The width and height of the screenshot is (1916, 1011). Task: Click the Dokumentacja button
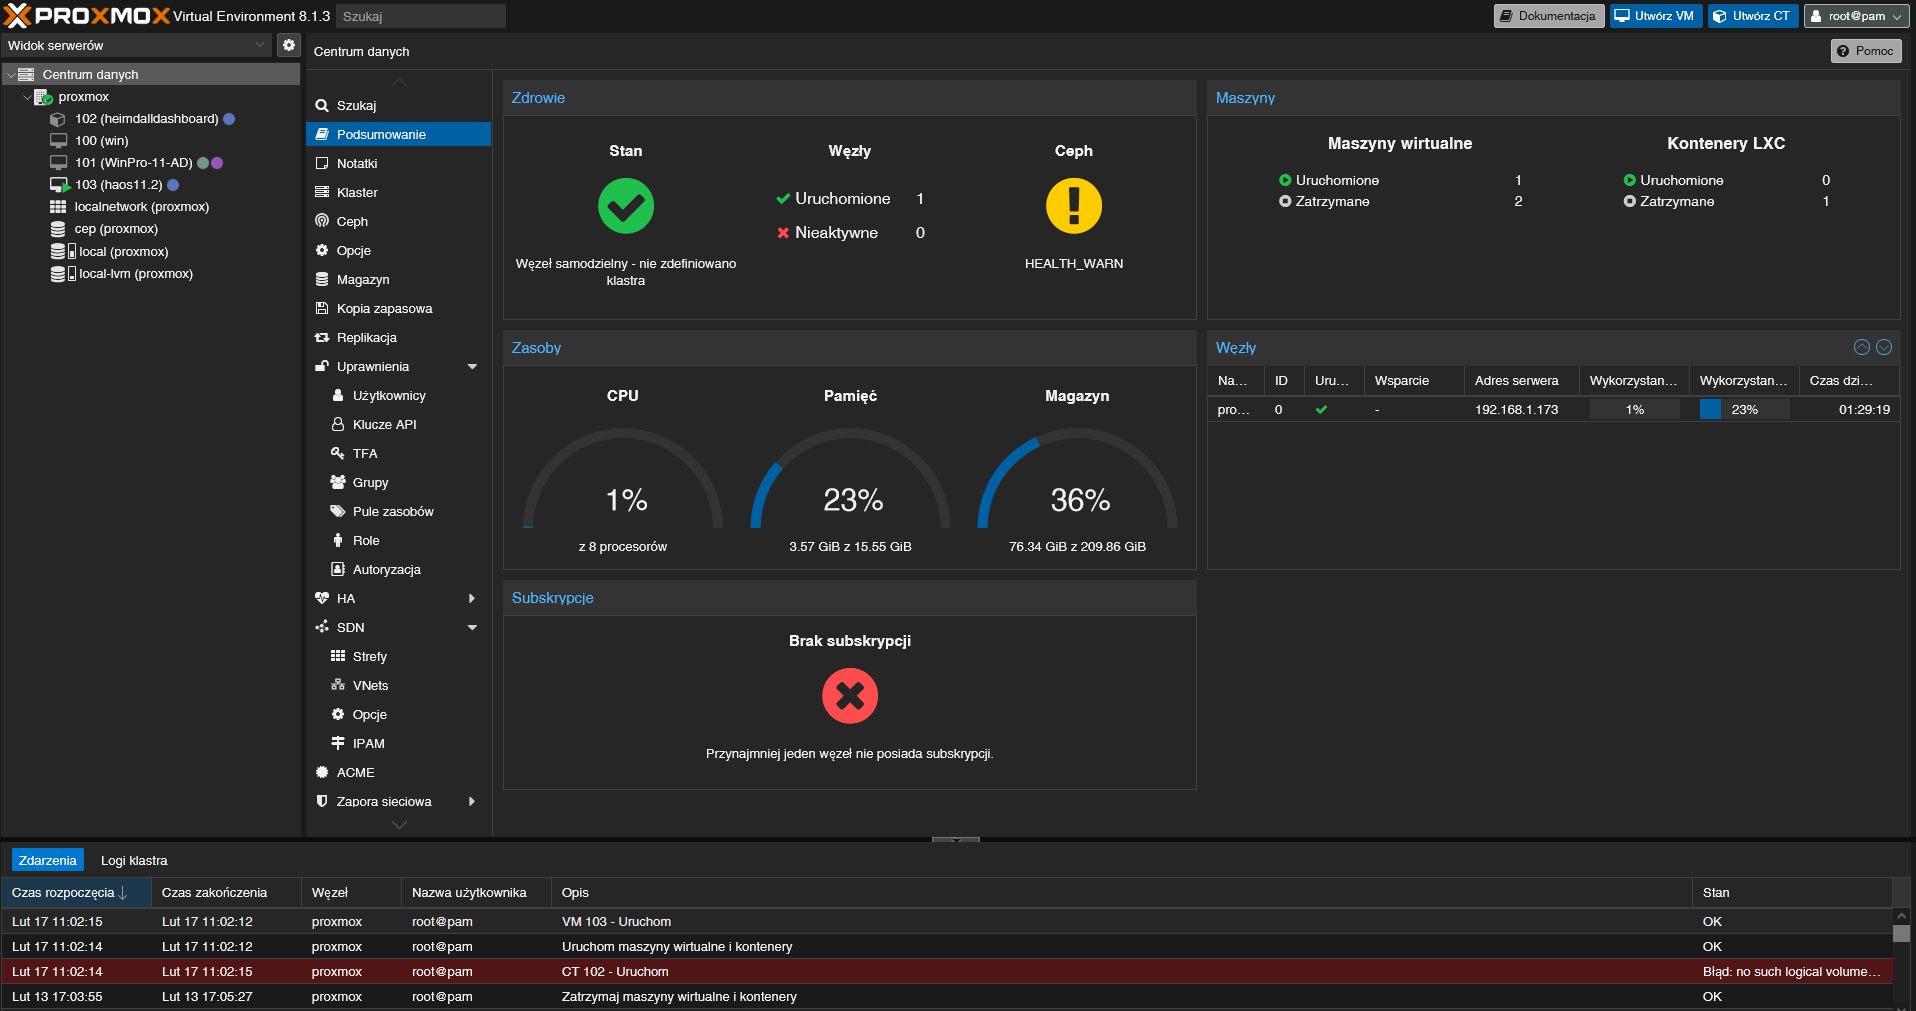click(x=1548, y=16)
